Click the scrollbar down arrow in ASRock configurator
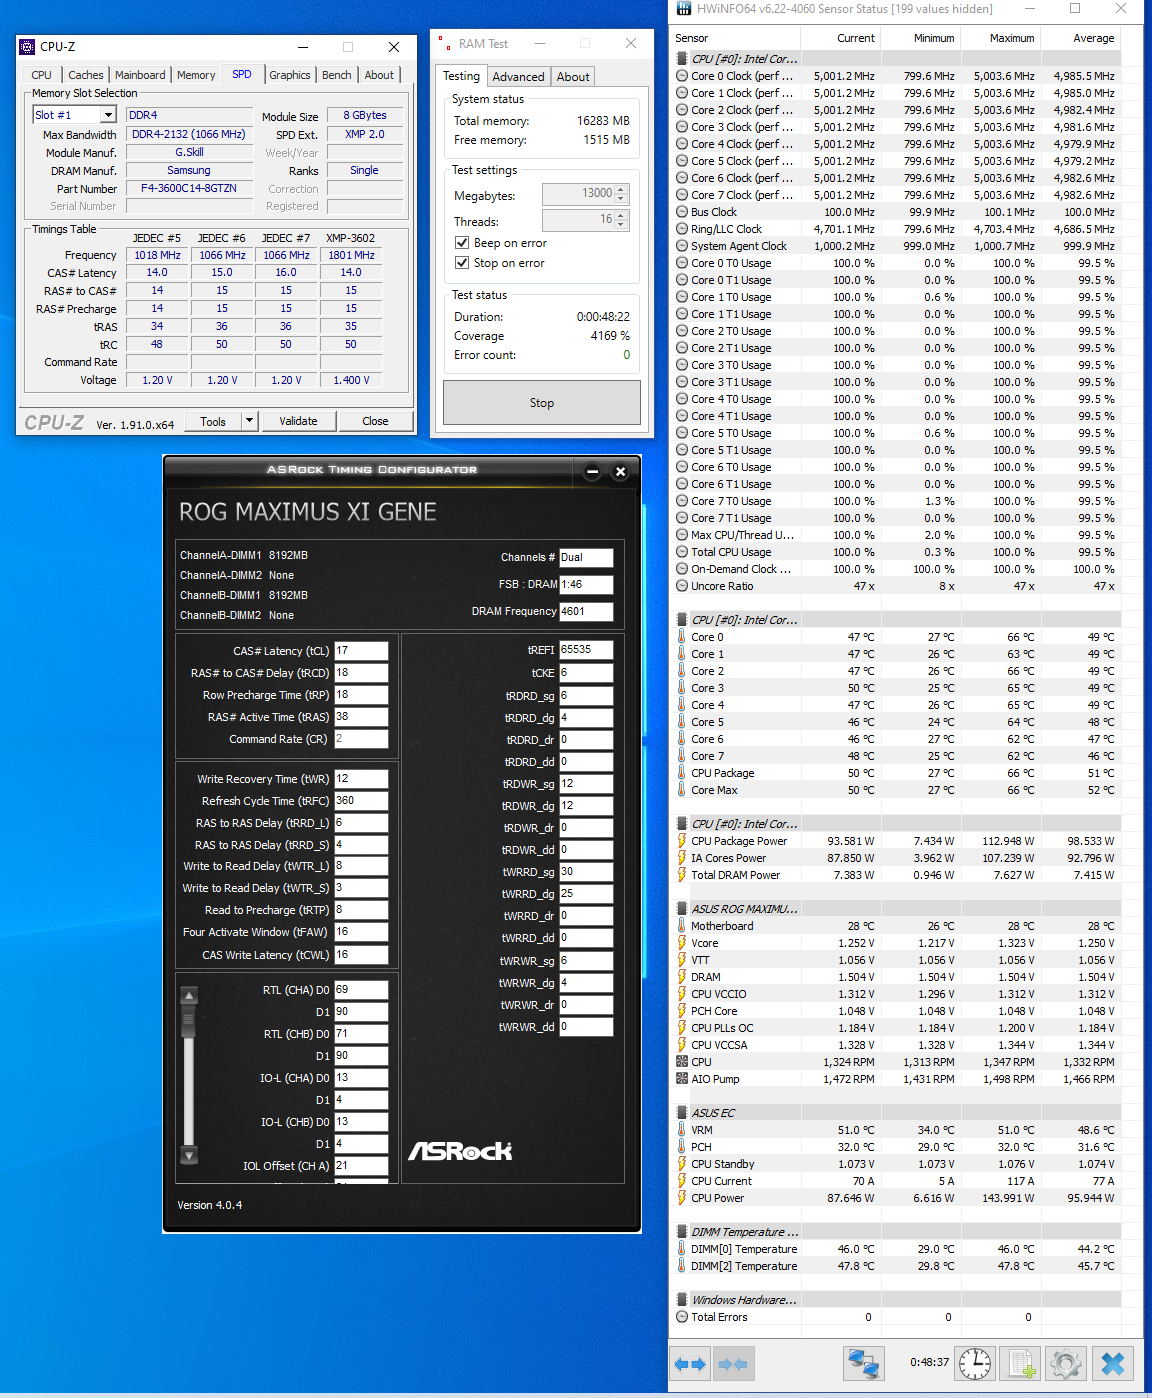This screenshot has height=1398, width=1152. coord(188,1155)
